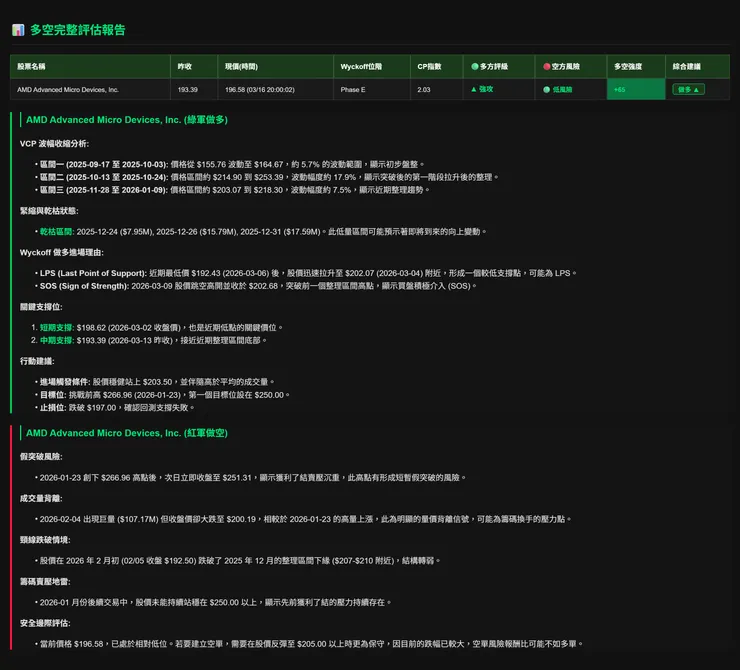Click the heading ending in (綠軍做多)
This screenshot has width=740, height=670.
(x=126, y=120)
